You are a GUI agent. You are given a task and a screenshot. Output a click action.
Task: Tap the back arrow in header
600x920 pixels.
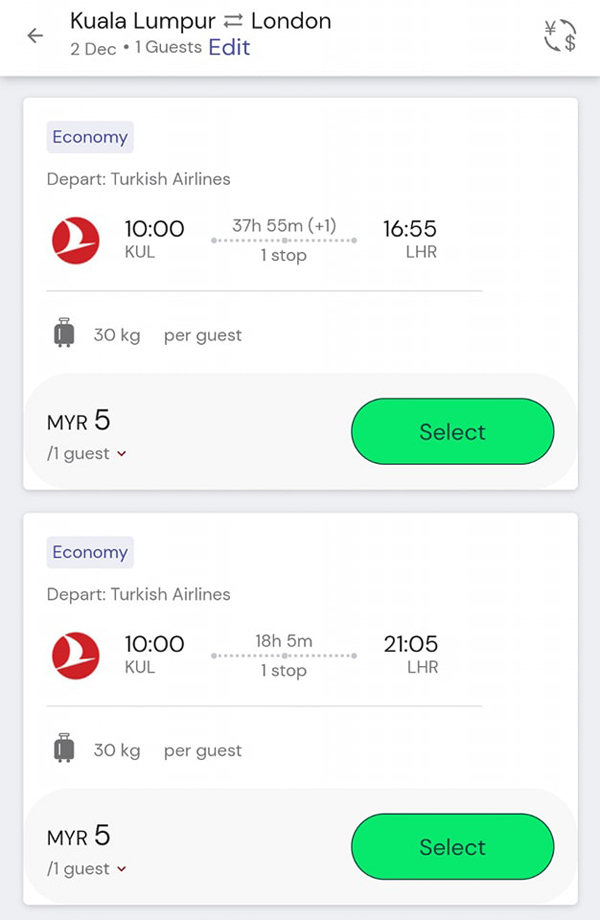click(x=36, y=36)
